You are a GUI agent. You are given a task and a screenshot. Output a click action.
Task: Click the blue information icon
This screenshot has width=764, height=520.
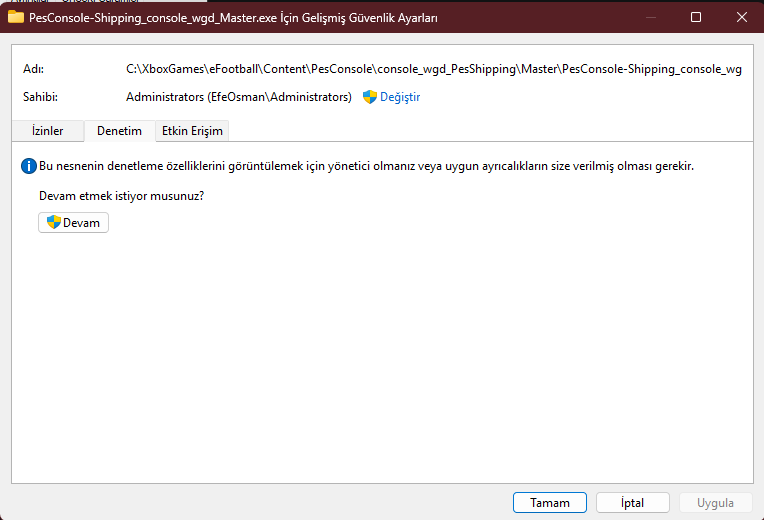point(29,166)
